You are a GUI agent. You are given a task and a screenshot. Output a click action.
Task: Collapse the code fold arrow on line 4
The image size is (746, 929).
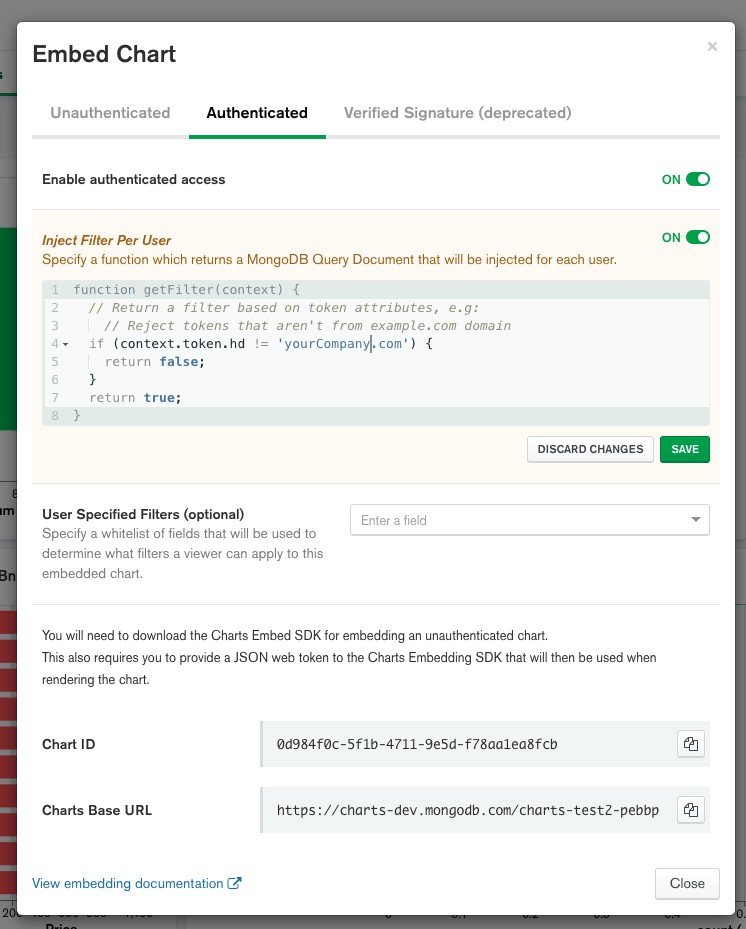pyautogui.click(x=65, y=344)
